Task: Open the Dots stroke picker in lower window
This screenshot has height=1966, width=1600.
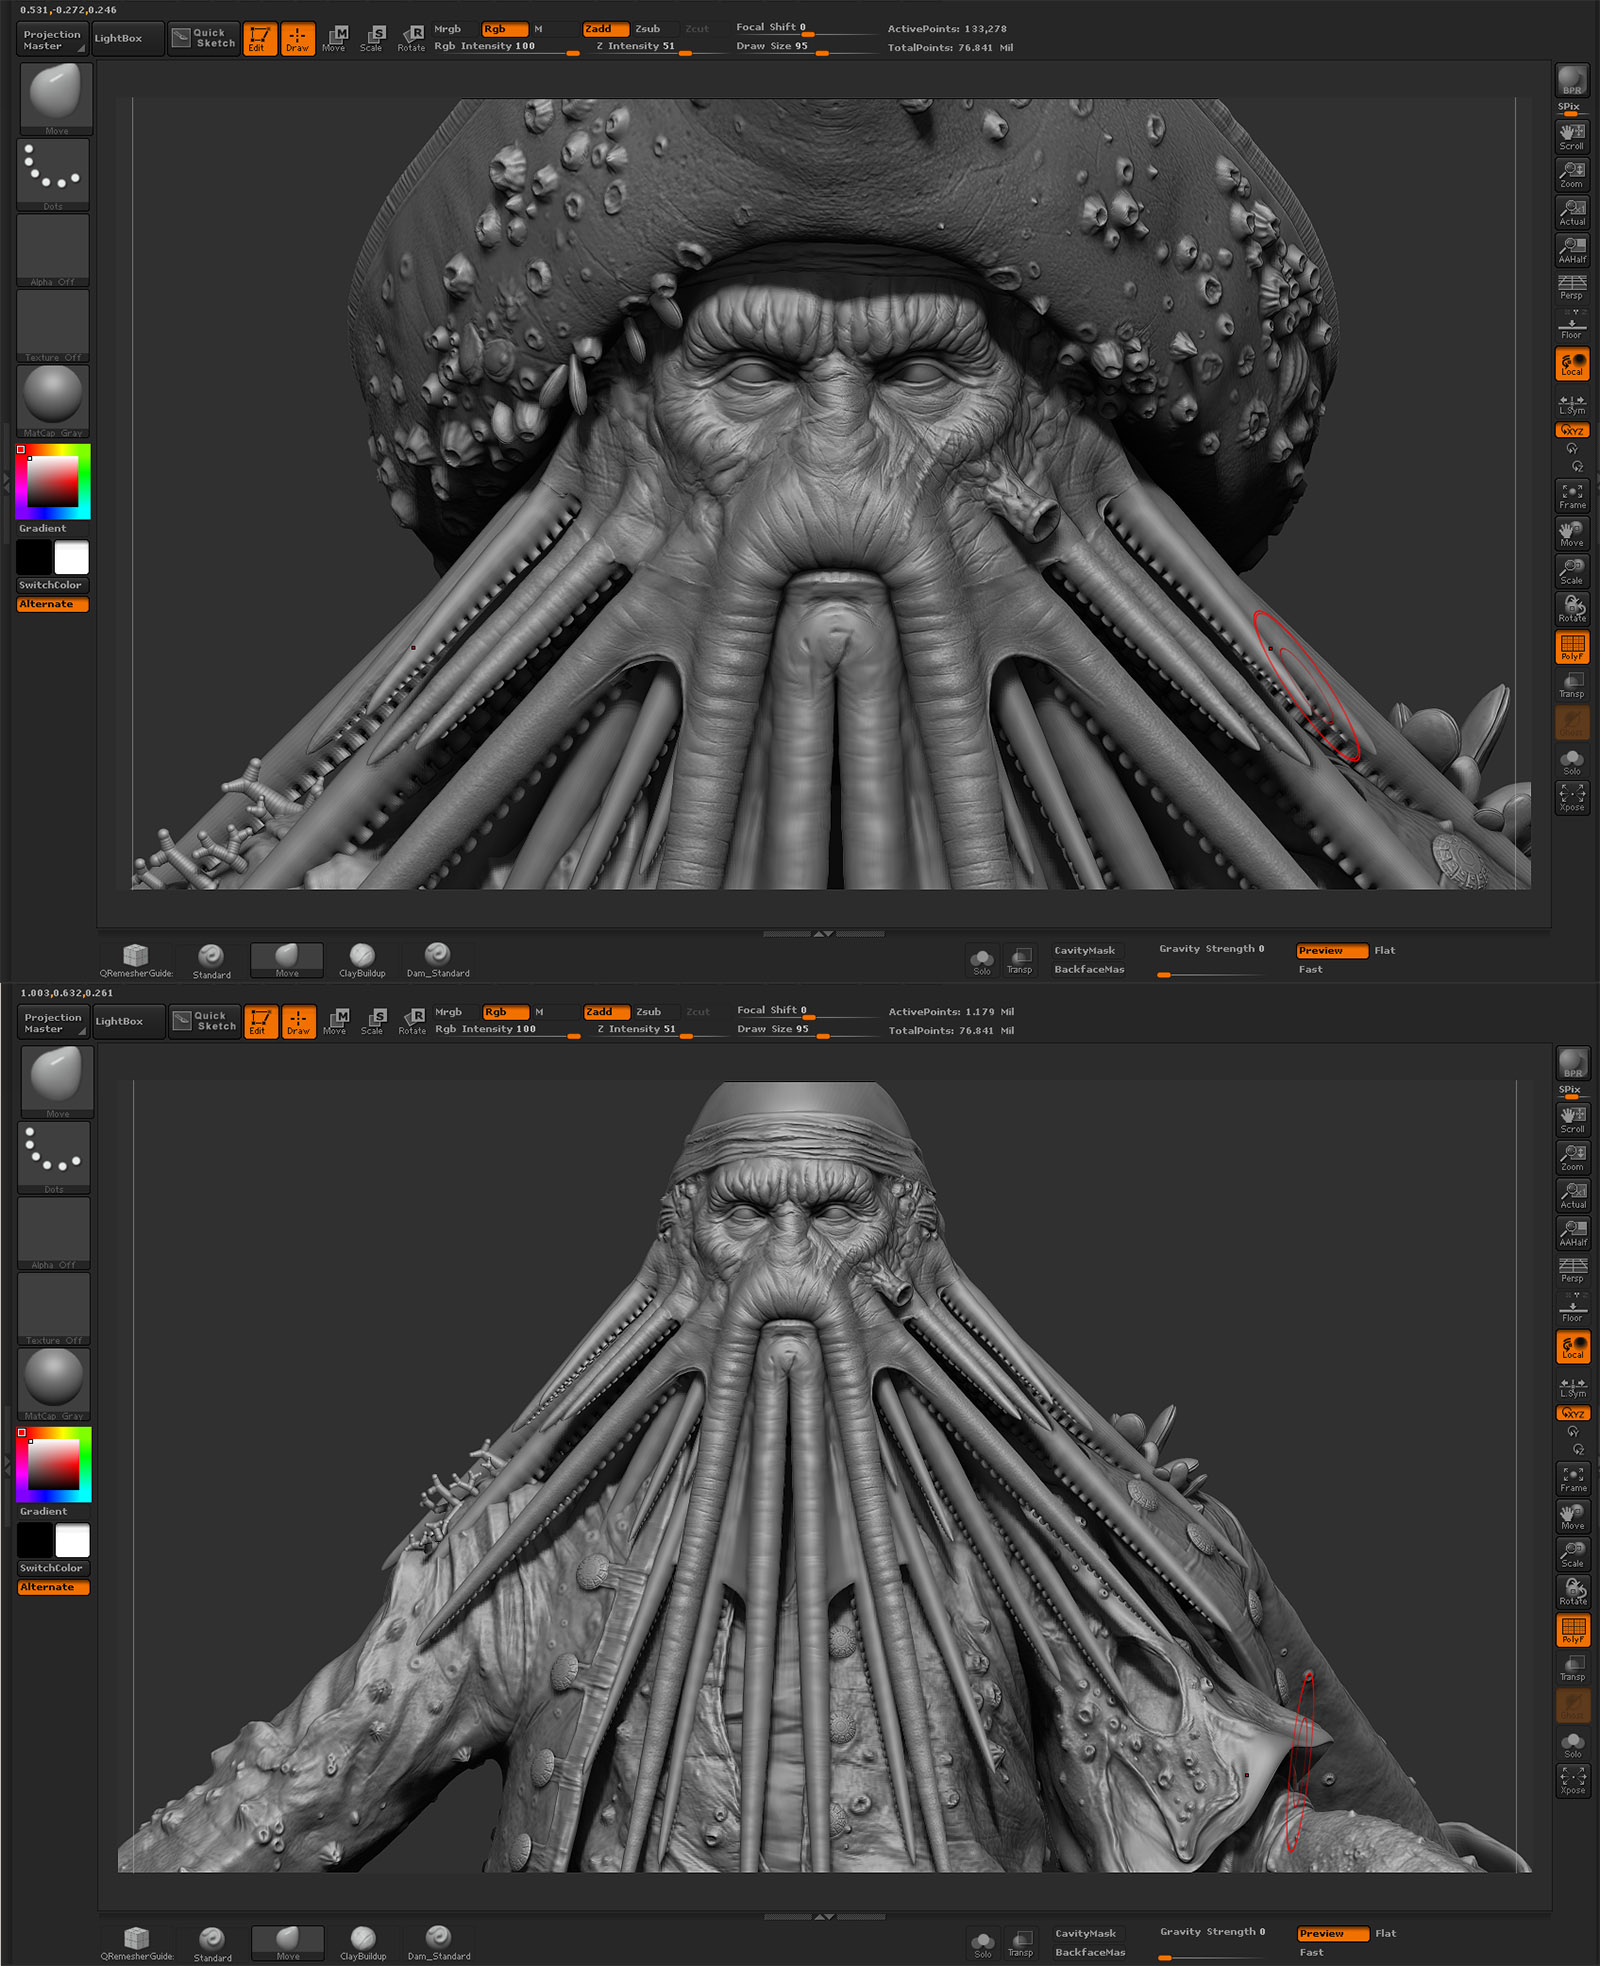Action: [x=55, y=1158]
